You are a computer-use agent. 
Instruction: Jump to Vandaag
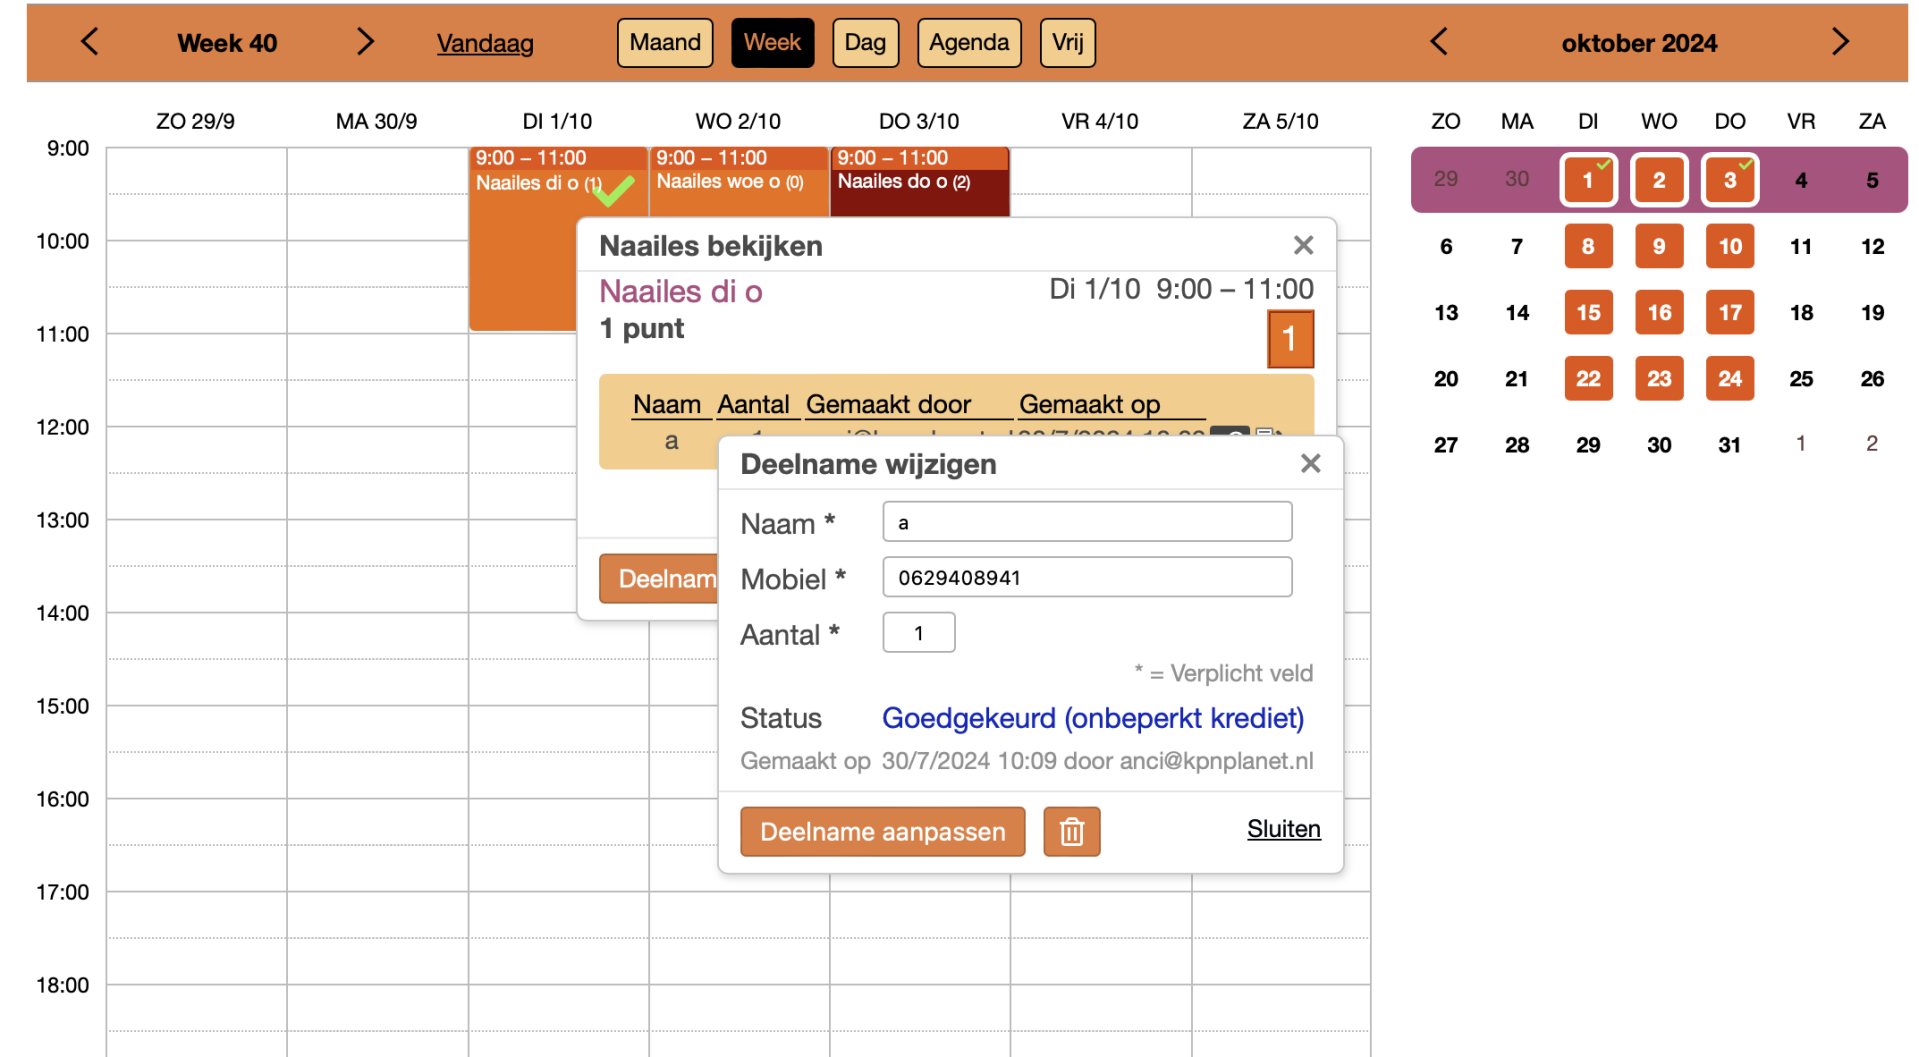(x=485, y=43)
